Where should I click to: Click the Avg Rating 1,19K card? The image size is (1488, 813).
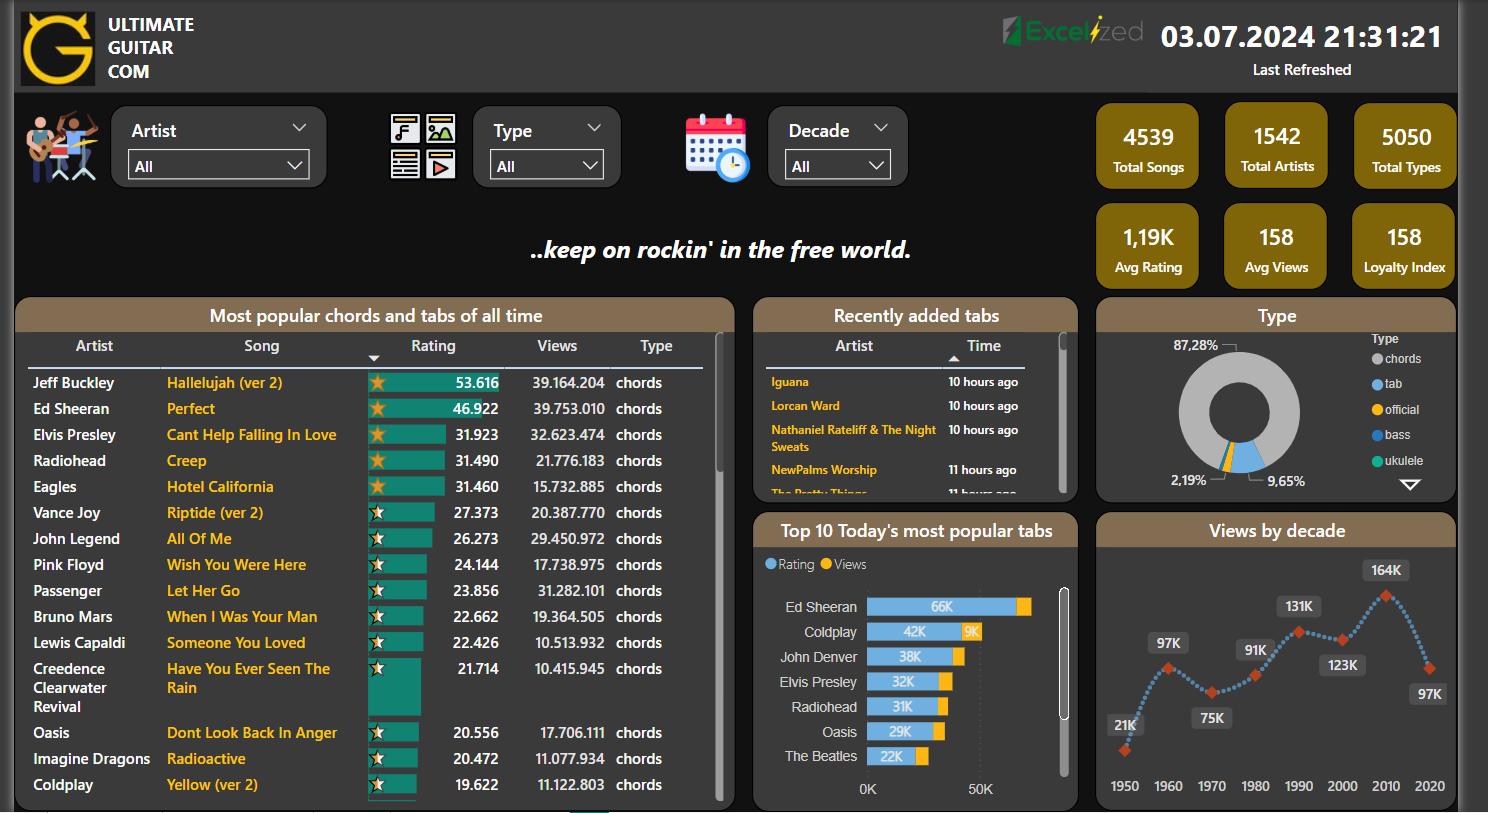click(1148, 246)
